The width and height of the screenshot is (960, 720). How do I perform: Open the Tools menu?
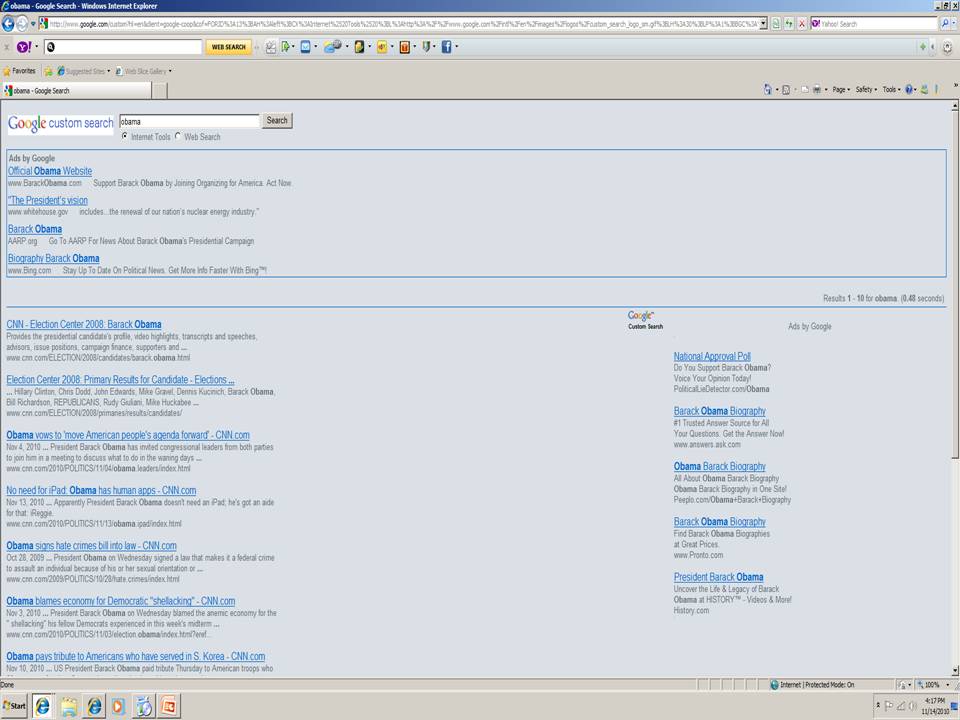tap(891, 89)
